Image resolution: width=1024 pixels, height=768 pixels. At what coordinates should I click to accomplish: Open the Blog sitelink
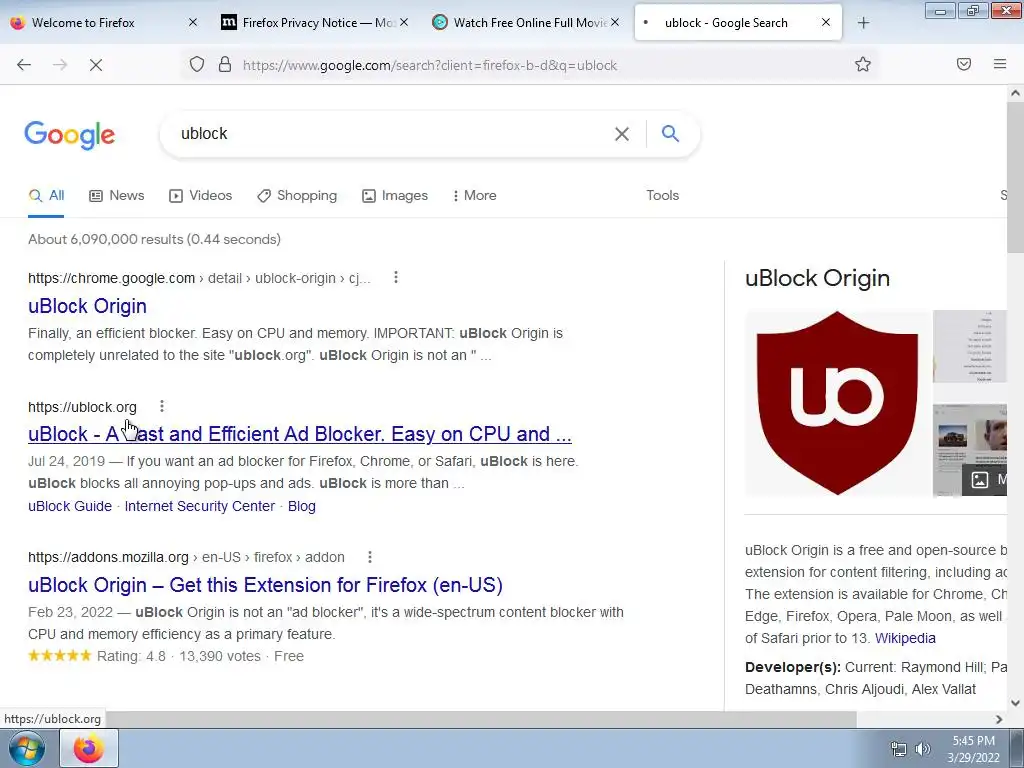[x=302, y=506]
